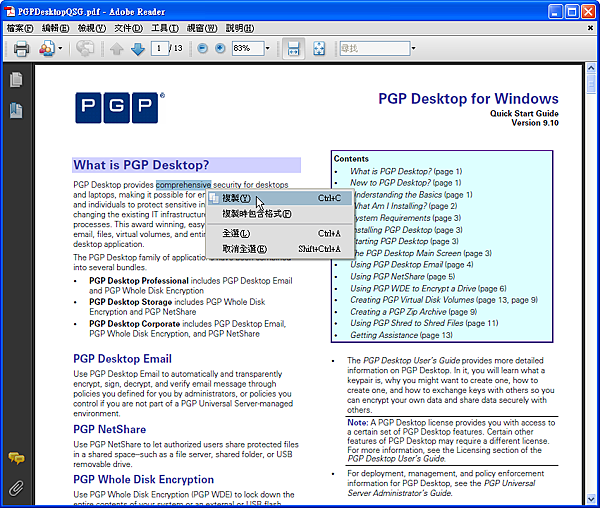Click the Adobe Reader title bar icon
Screen dimensions: 600x508
point(10,11)
